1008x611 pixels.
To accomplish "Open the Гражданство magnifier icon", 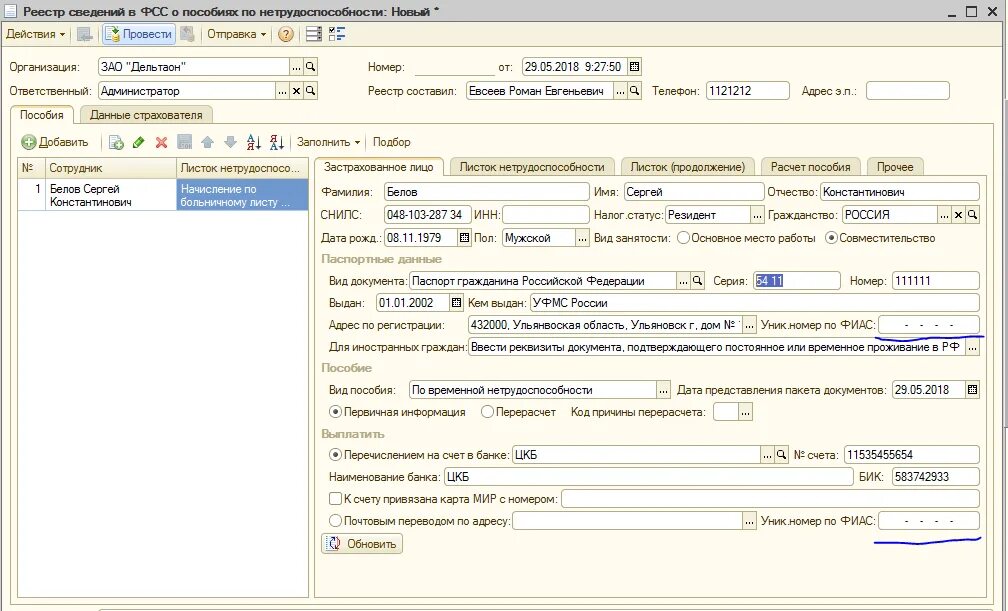I will click(x=972, y=215).
